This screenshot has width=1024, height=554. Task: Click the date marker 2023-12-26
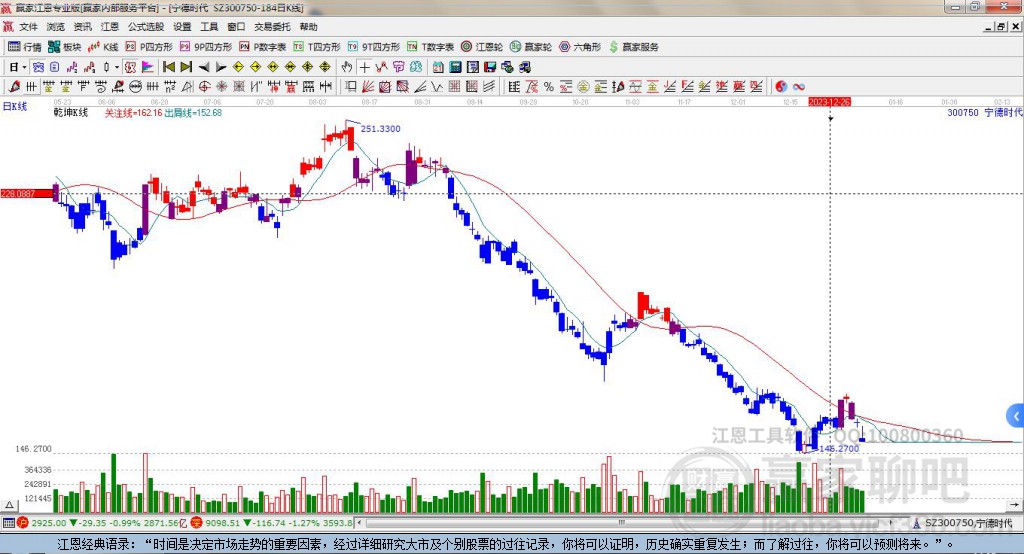click(x=829, y=102)
